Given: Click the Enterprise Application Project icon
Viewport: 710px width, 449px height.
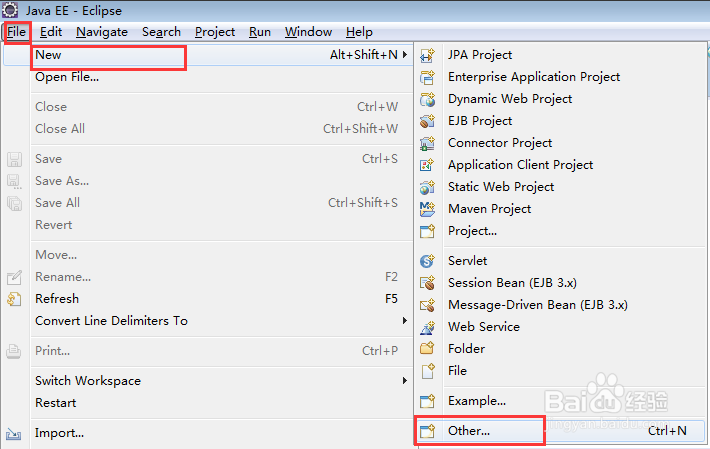Looking at the screenshot, I should click(427, 77).
